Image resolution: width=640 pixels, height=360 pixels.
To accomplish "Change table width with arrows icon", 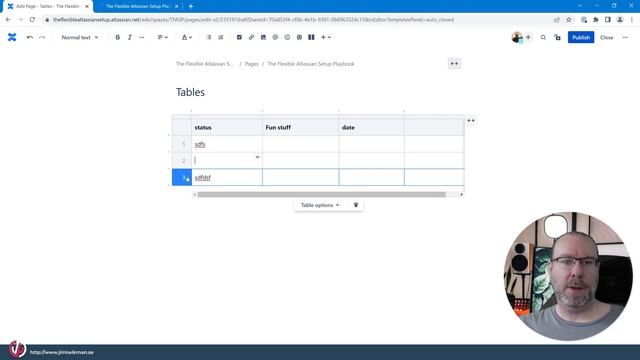I will (x=471, y=120).
